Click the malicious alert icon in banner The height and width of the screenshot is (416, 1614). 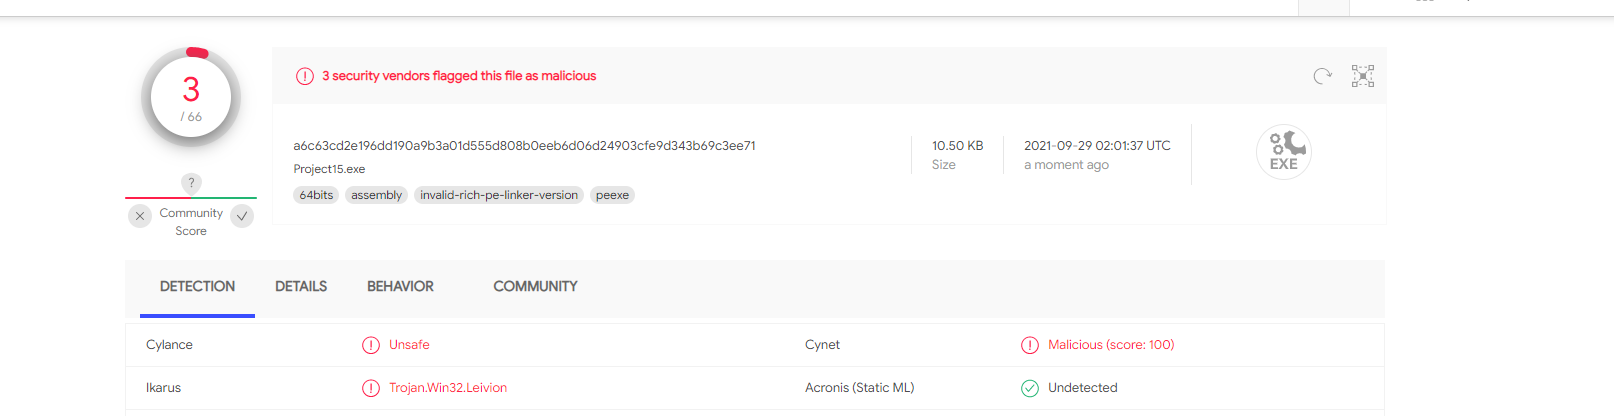305,76
